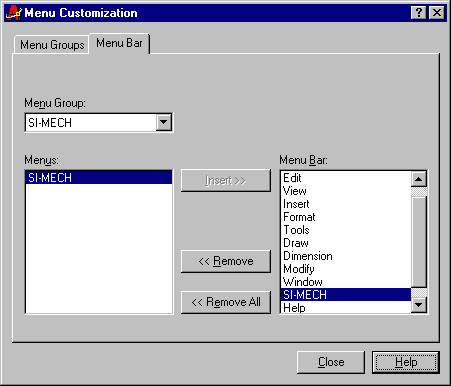This screenshot has height=386, width=451.
Task: Click the Close button
Action: [331, 362]
